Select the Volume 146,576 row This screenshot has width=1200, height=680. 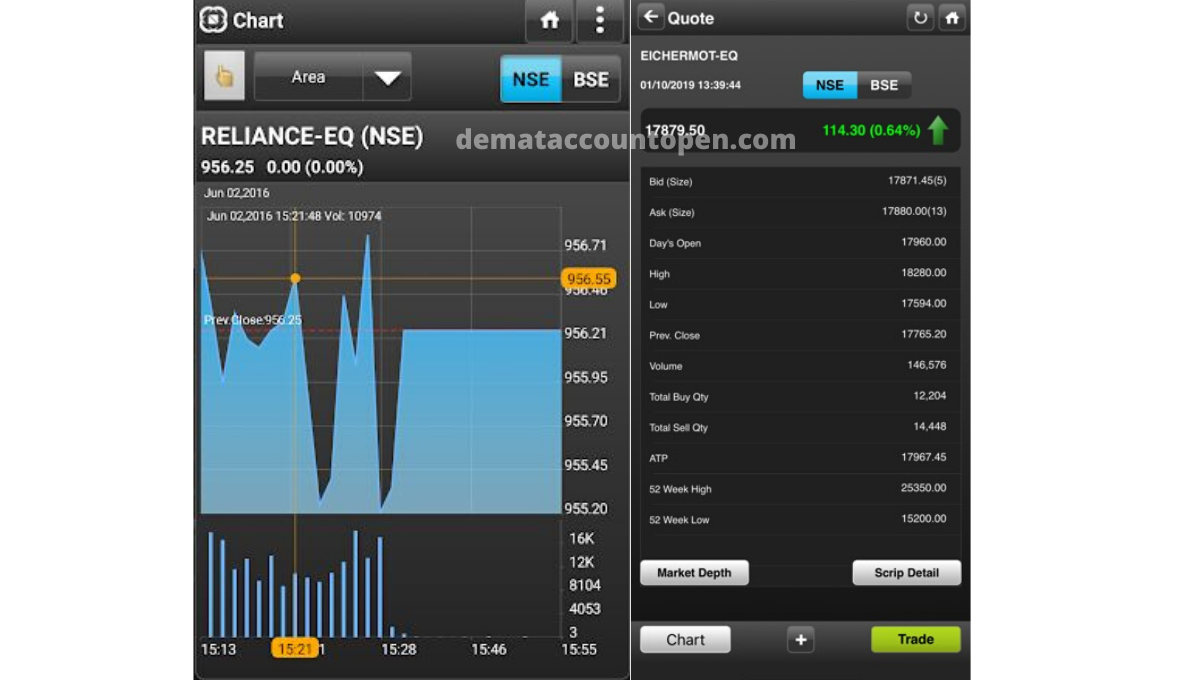(800, 366)
